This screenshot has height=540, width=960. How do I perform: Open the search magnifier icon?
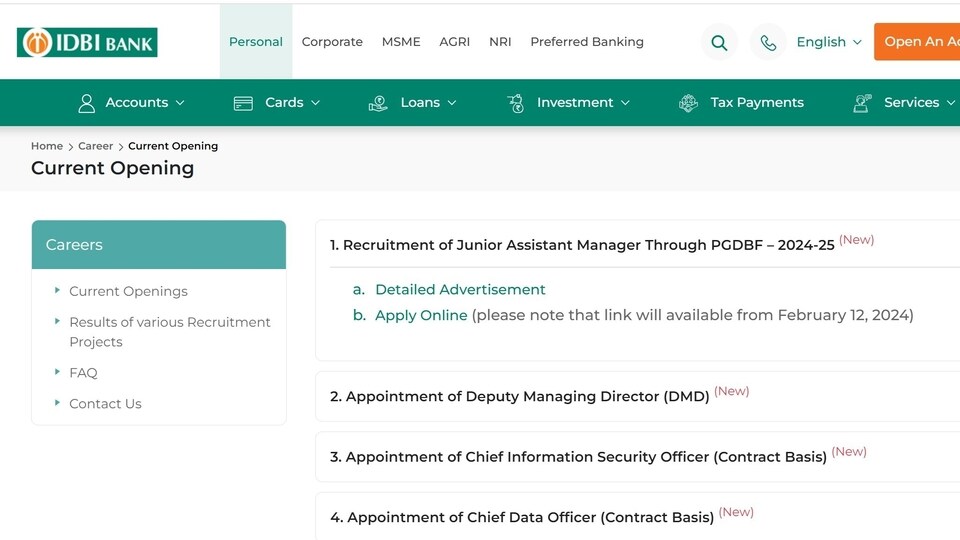click(719, 42)
